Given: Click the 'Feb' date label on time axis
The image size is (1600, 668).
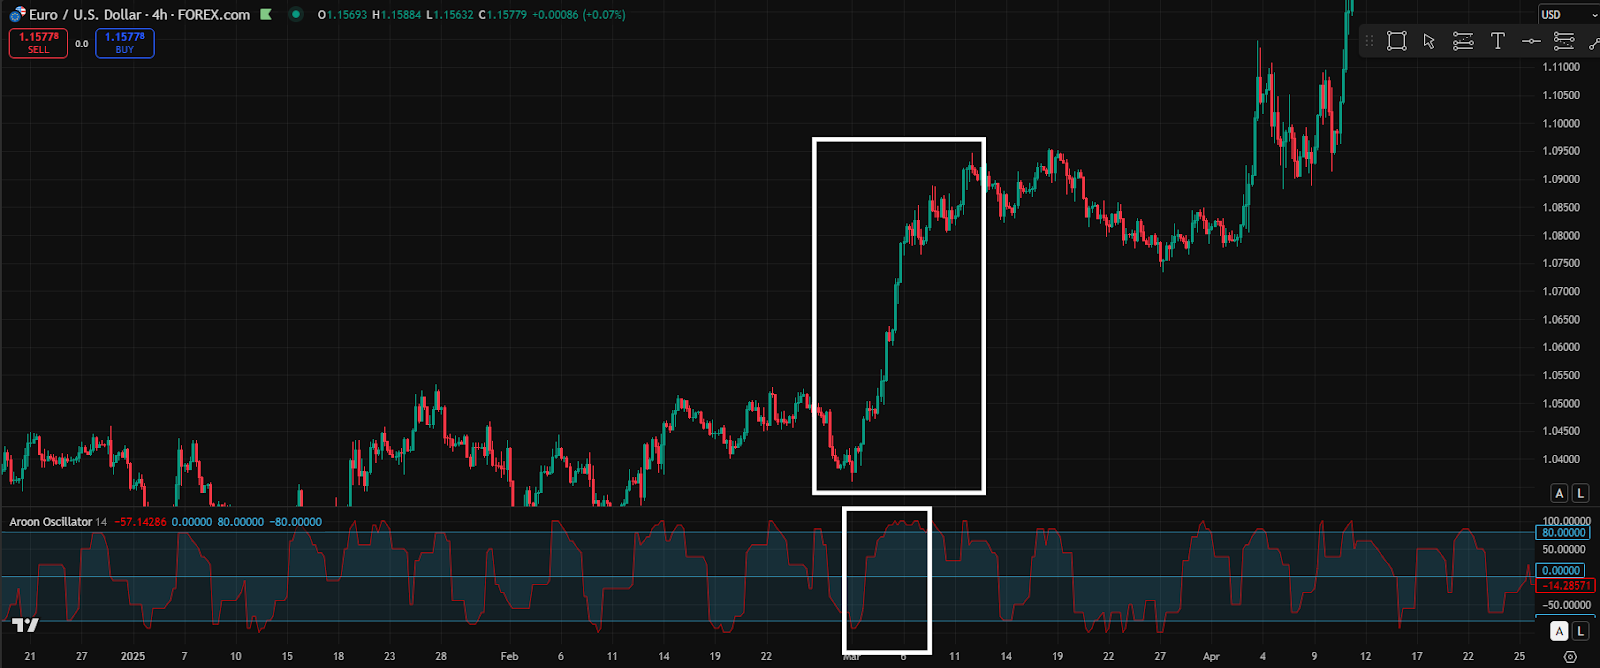Looking at the screenshot, I should point(509,656).
